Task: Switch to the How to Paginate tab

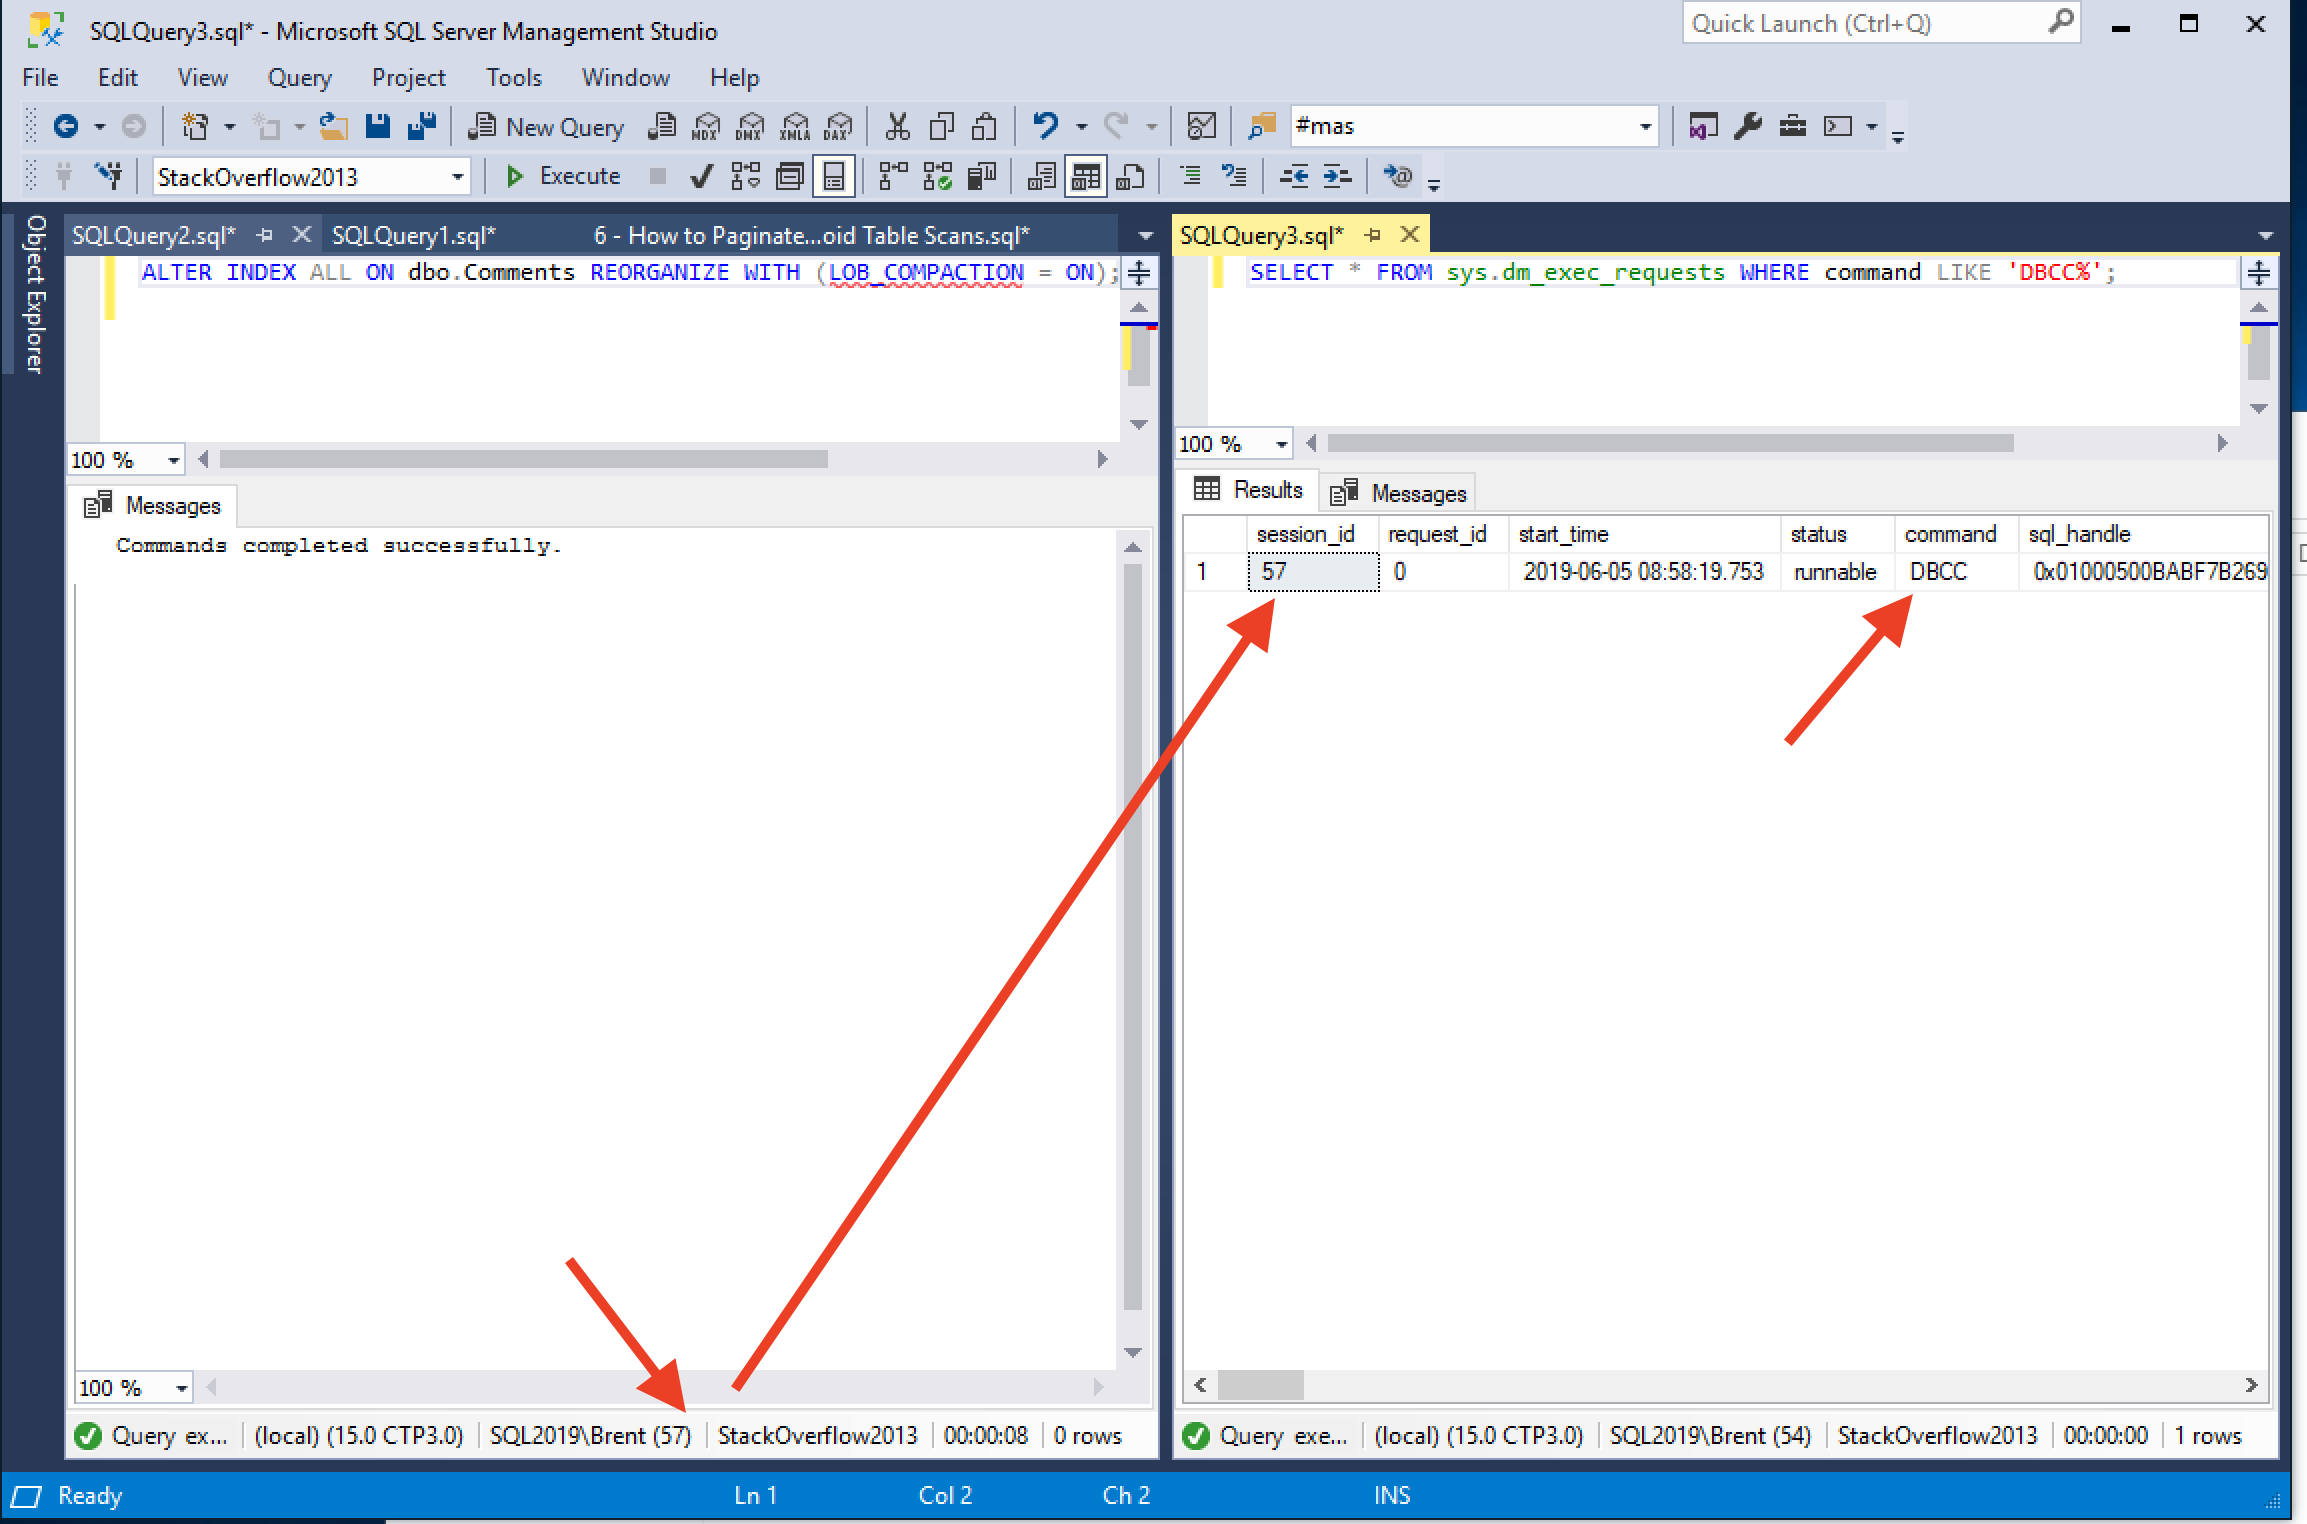Action: (x=811, y=235)
